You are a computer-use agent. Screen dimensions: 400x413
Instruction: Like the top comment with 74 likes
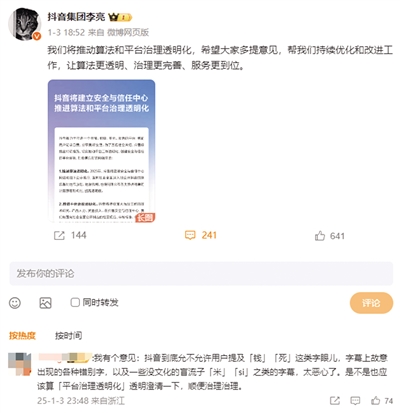[x=376, y=400]
